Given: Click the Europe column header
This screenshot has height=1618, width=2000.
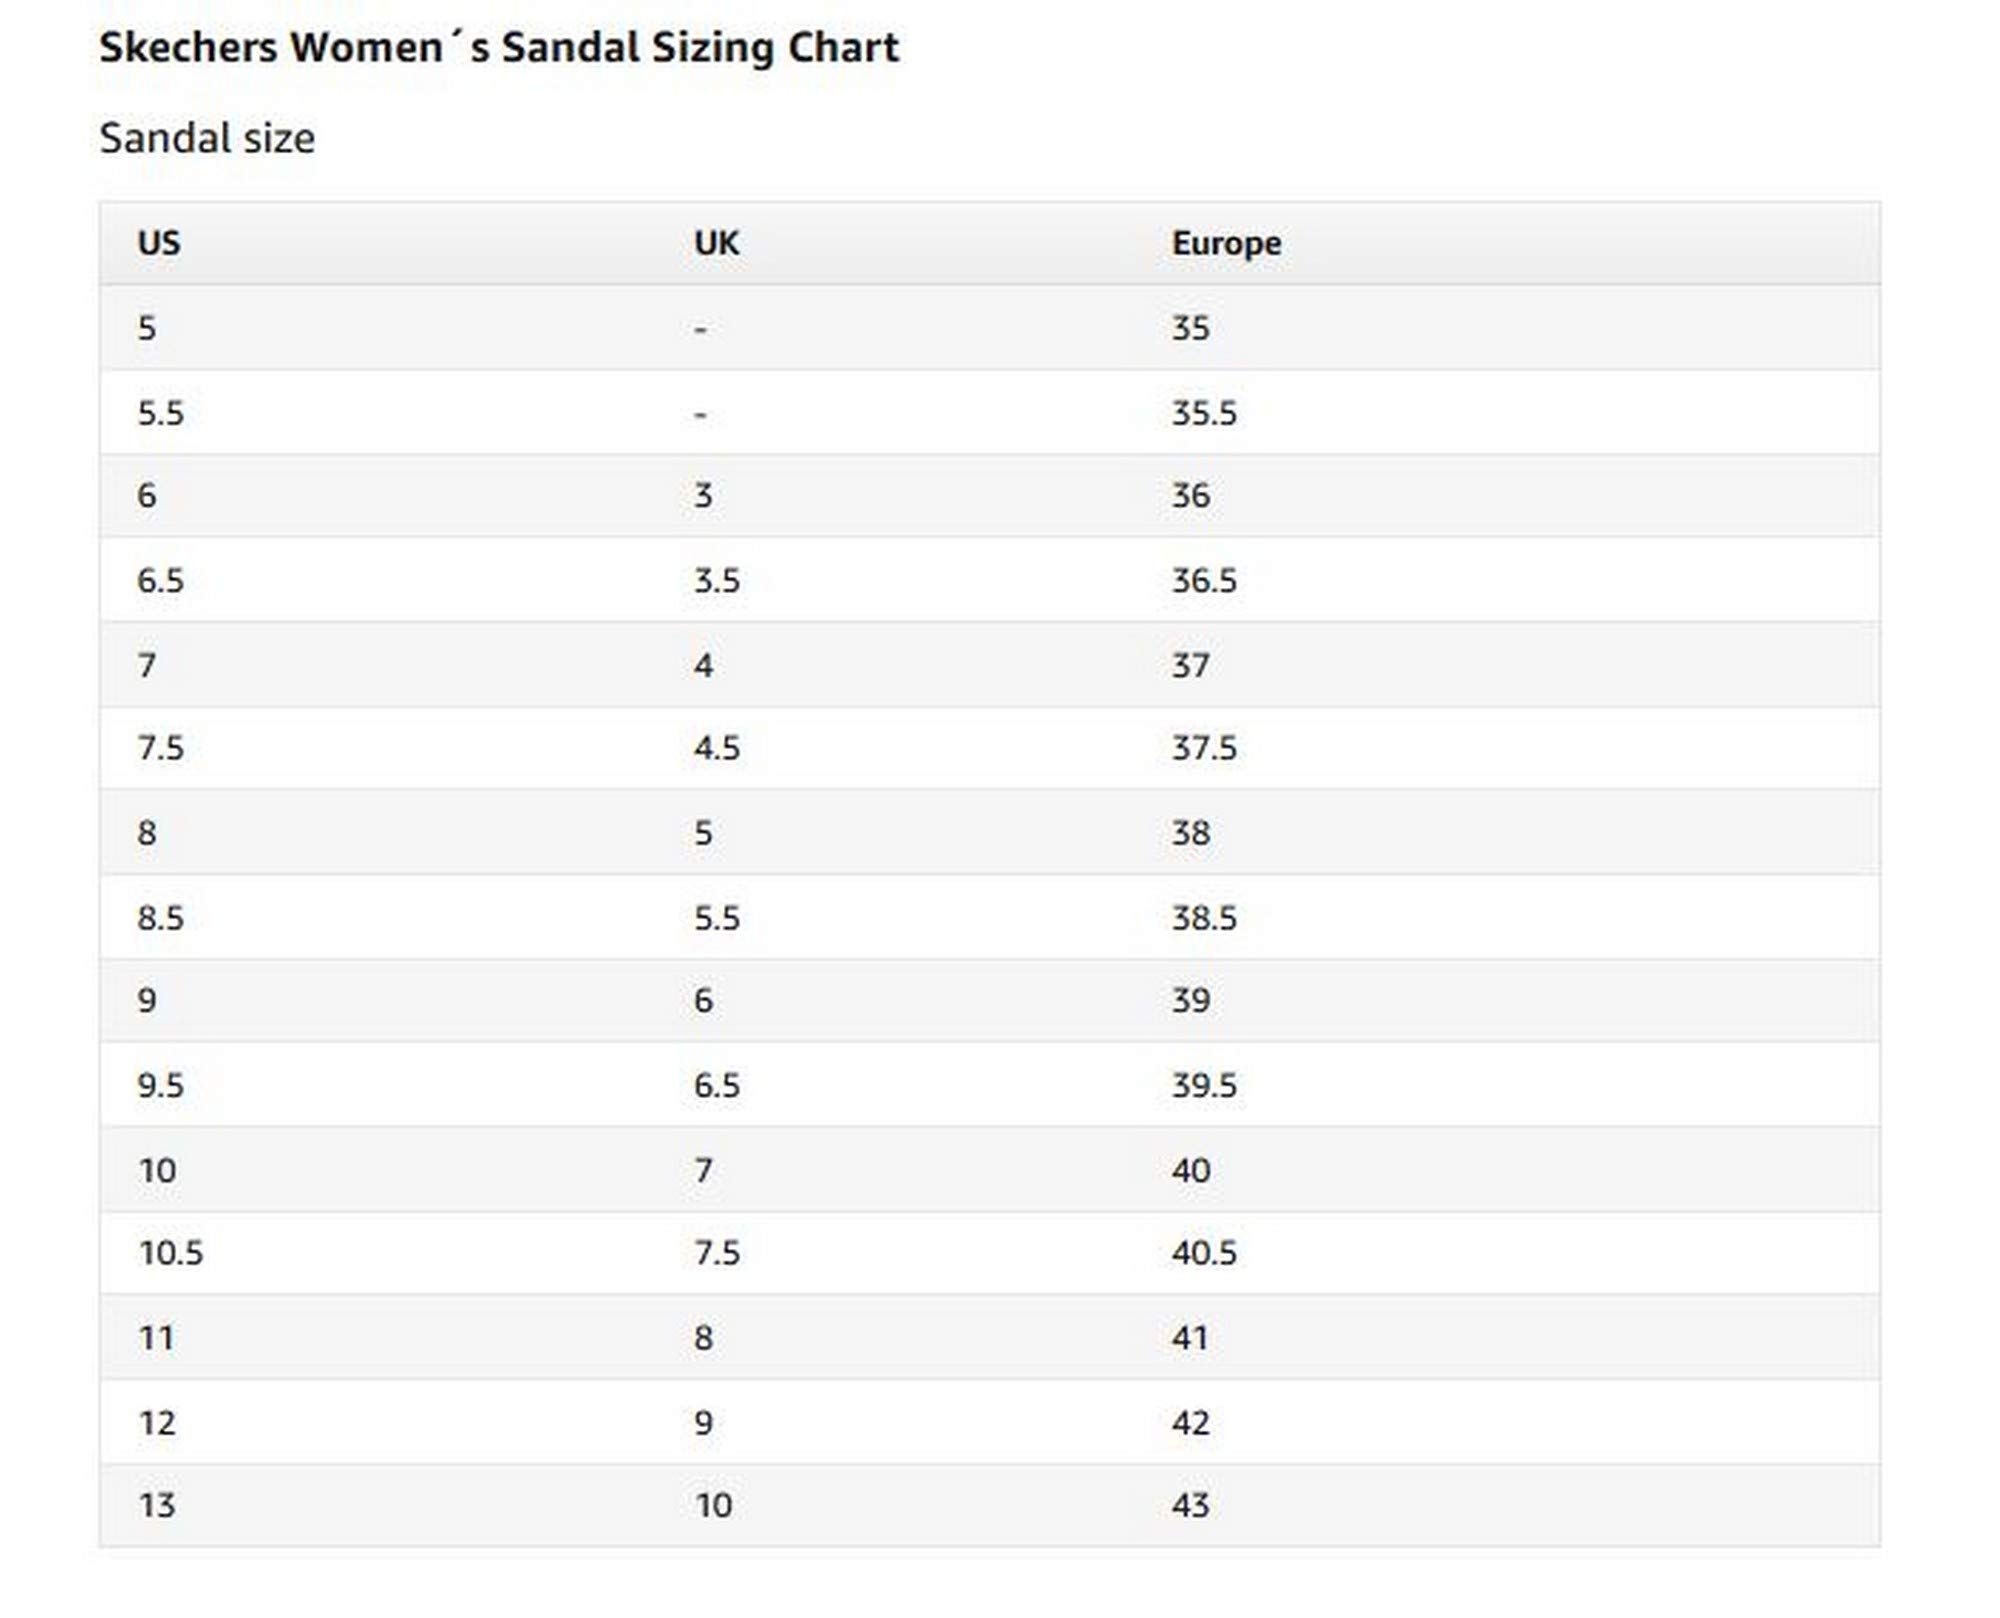Looking at the screenshot, I should [1226, 243].
